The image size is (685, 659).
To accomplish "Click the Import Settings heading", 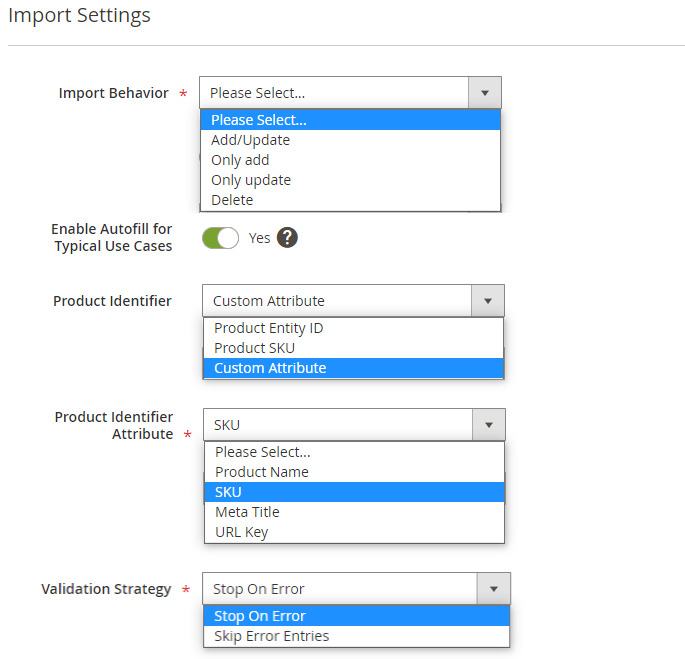I will (x=79, y=15).
